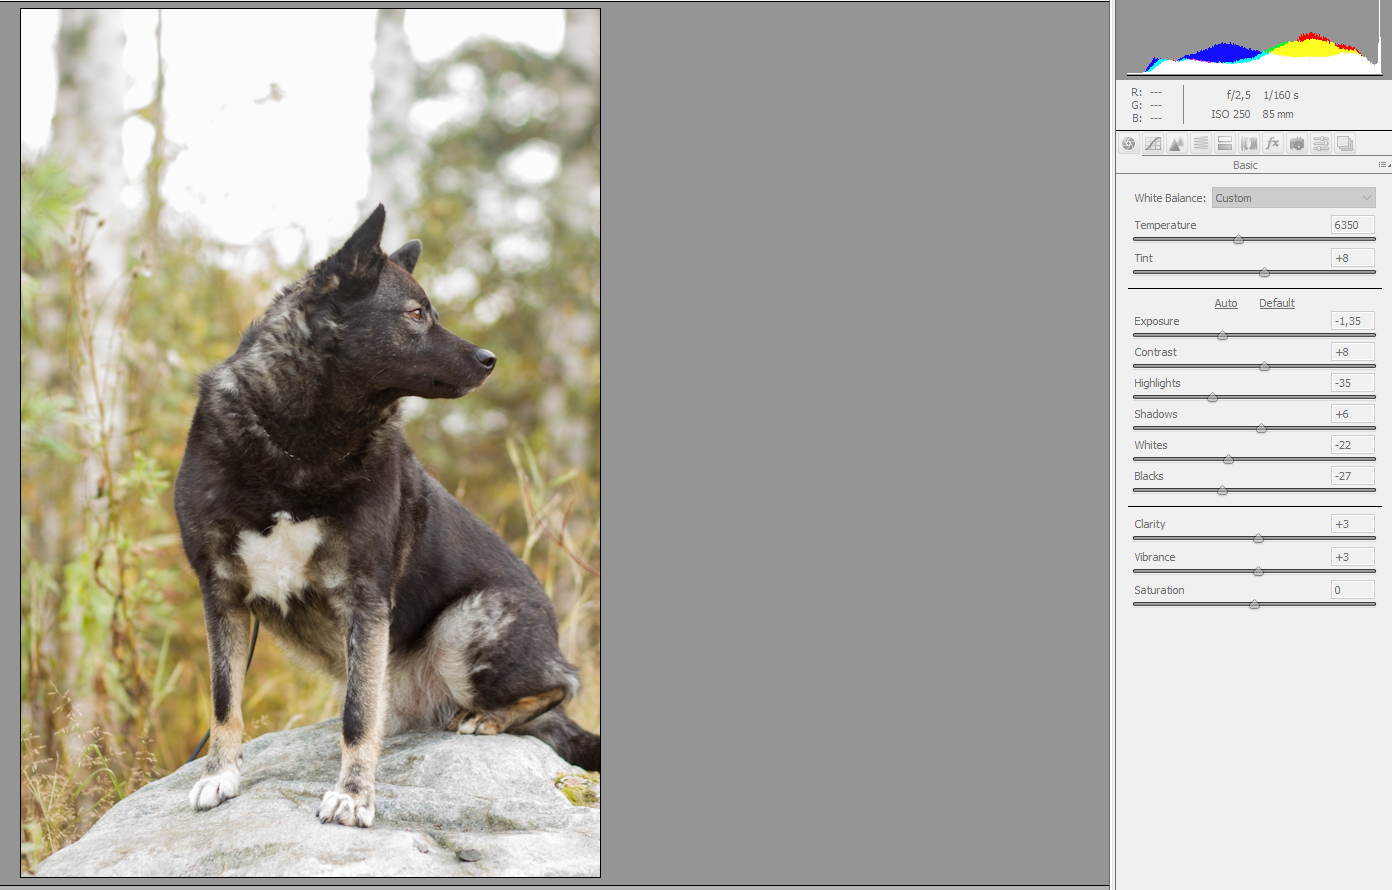Select the Clarity value field
The width and height of the screenshot is (1392, 890).
(1352, 524)
